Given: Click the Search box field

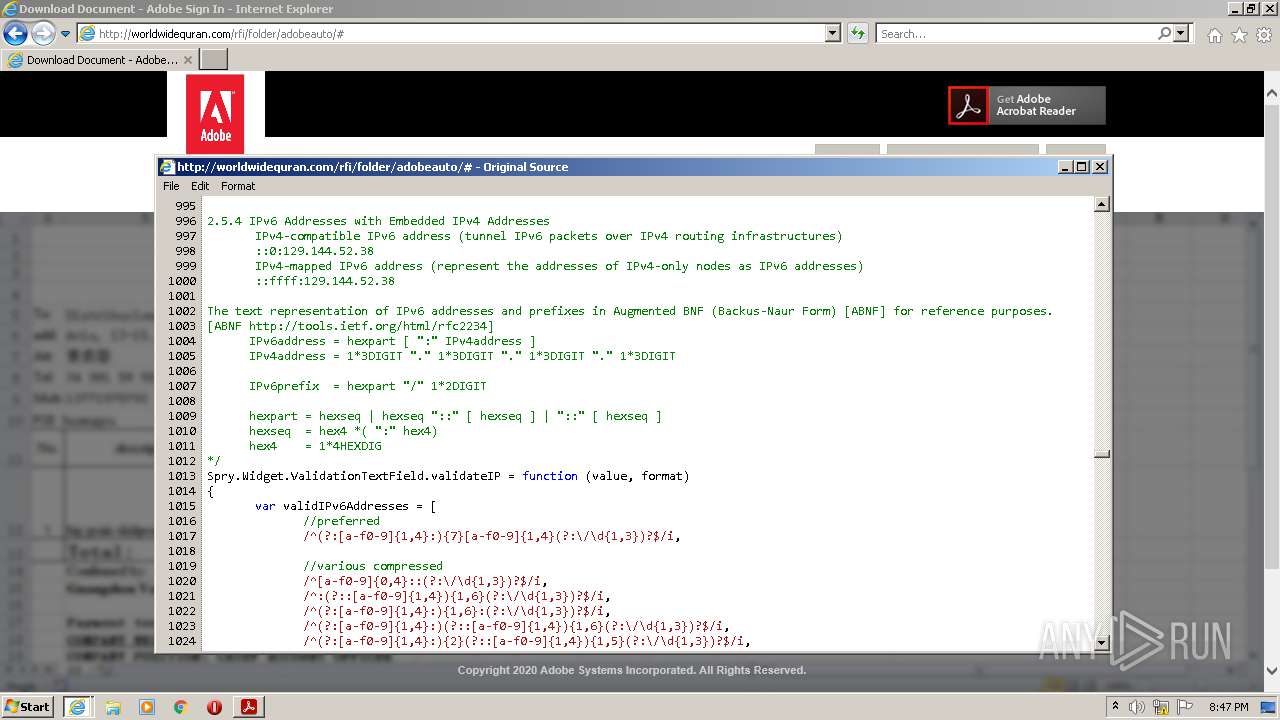Looking at the screenshot, I should [x=1017, y=33].
